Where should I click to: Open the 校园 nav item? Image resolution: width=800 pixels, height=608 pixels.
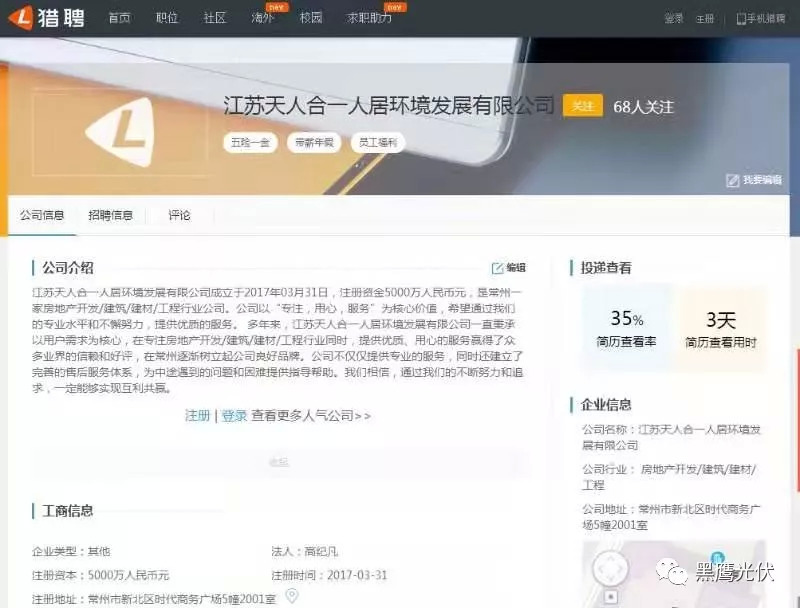point(311,18)
